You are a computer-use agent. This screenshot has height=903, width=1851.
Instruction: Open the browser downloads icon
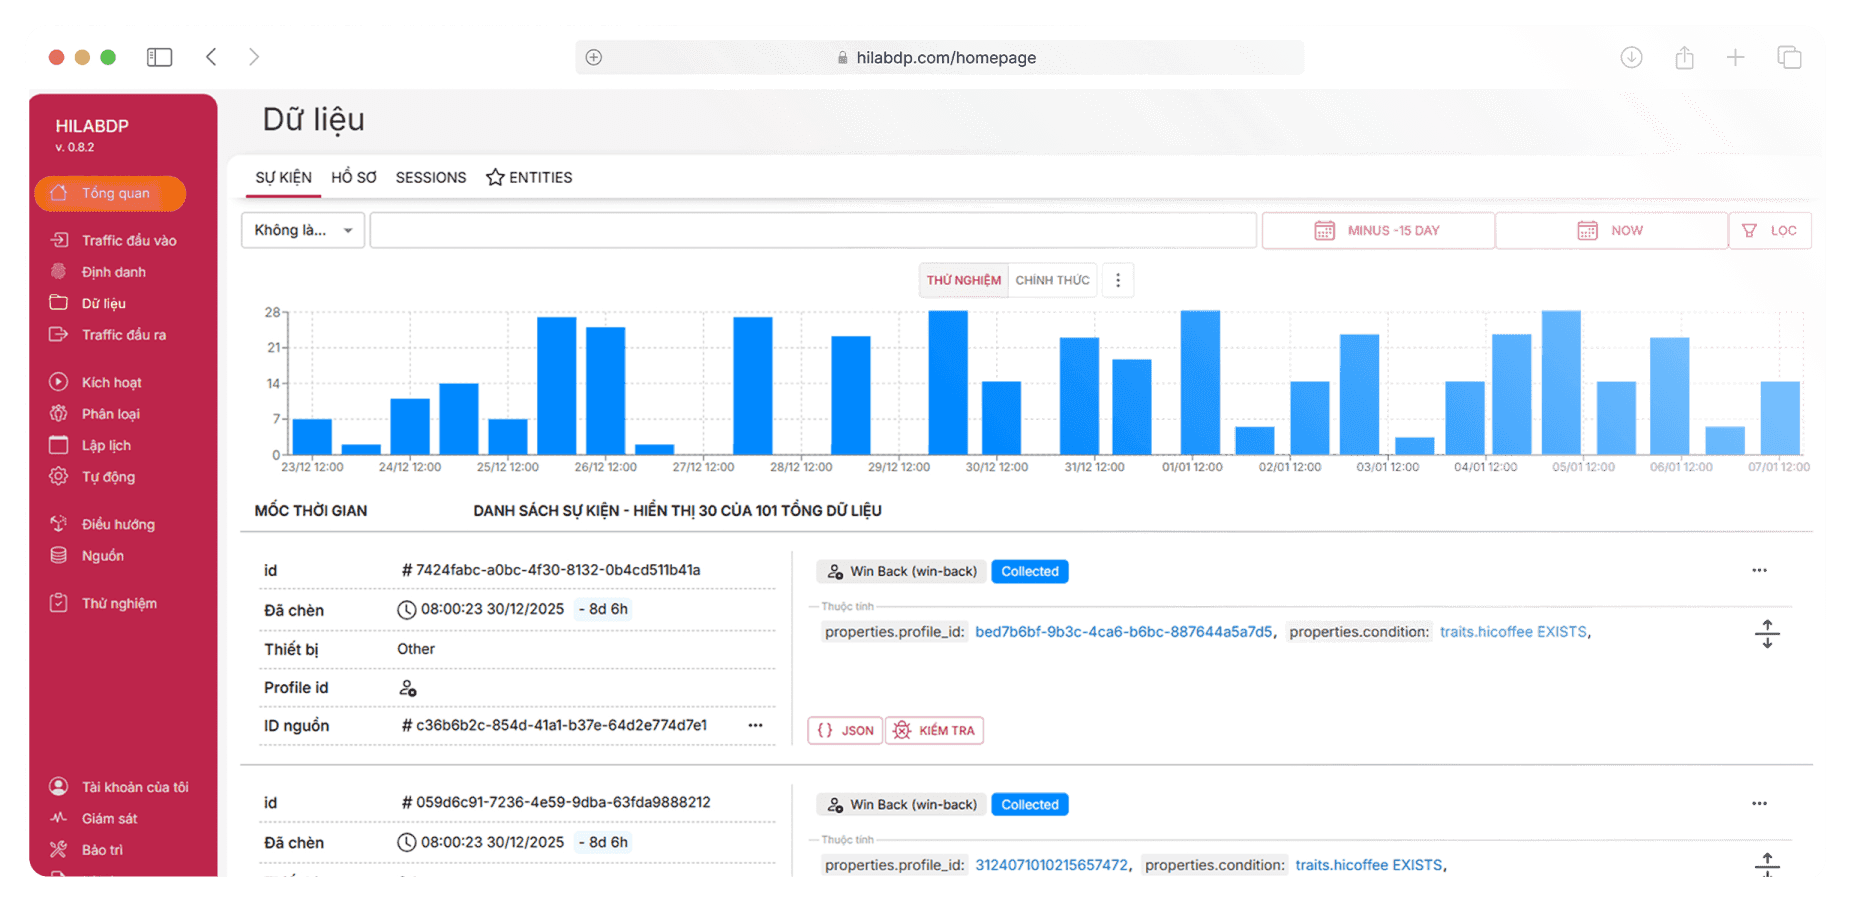(x=1631, y=57)
